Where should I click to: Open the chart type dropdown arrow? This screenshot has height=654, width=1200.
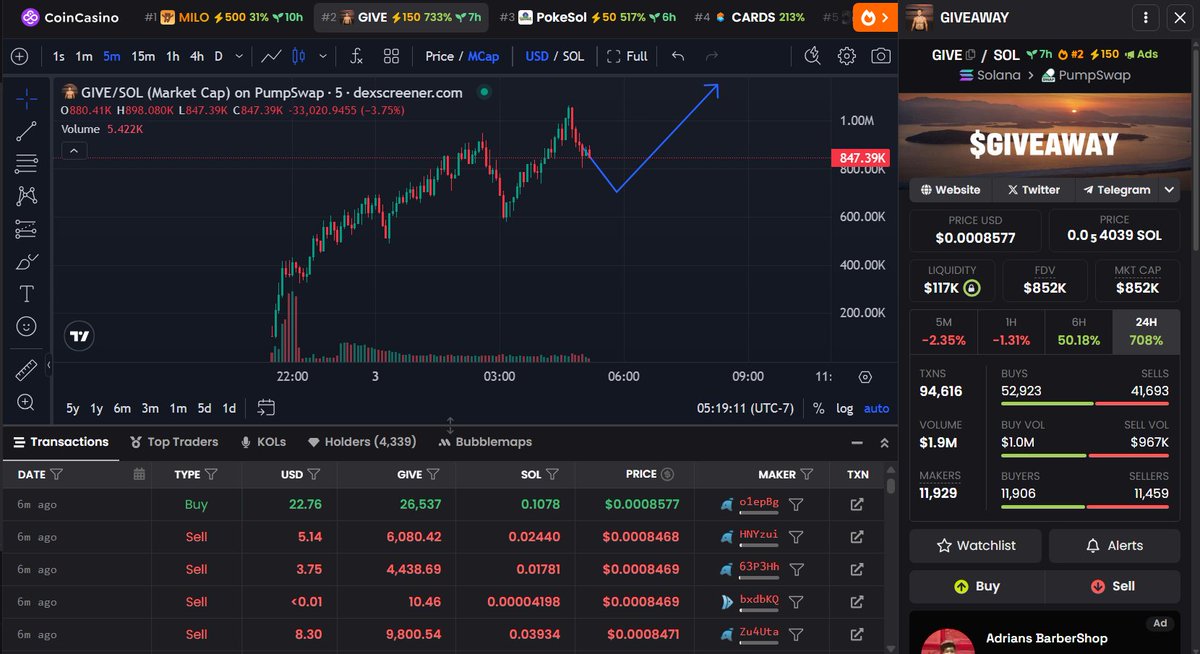pos(323,56)
